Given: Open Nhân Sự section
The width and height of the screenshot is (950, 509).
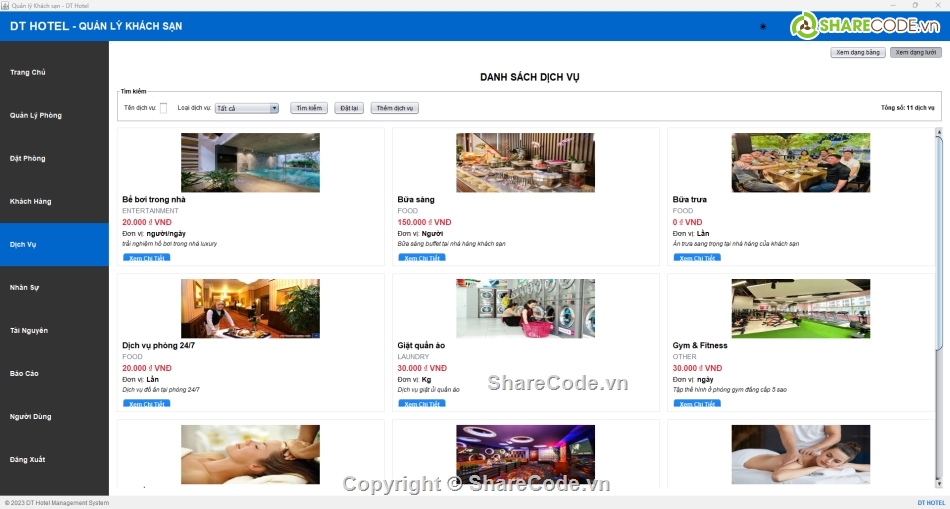Looking at the screenshot, I should click(x=54, y=287).
